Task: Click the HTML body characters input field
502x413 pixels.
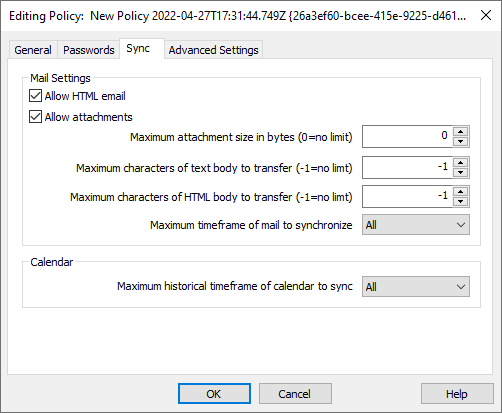Action: [407, 196]
